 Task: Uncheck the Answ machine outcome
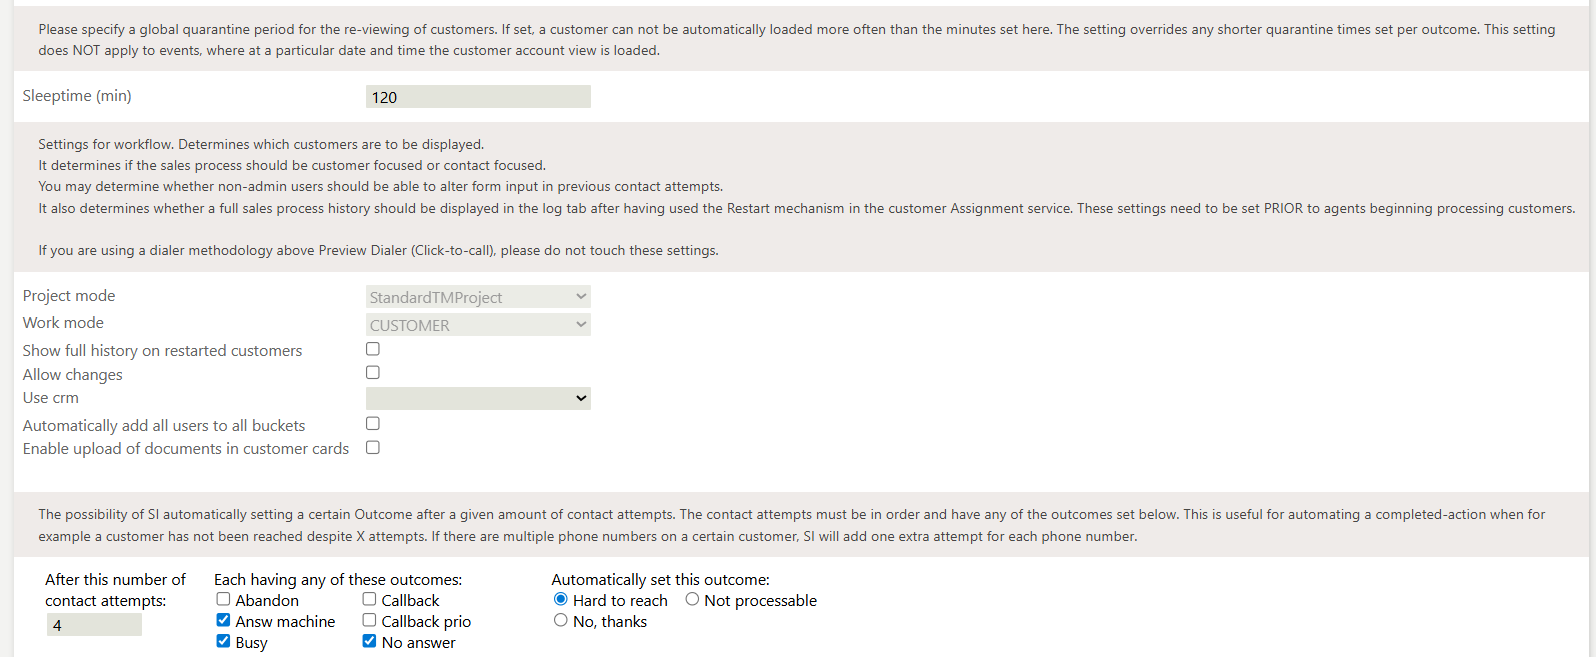click(x=223, y=620)
